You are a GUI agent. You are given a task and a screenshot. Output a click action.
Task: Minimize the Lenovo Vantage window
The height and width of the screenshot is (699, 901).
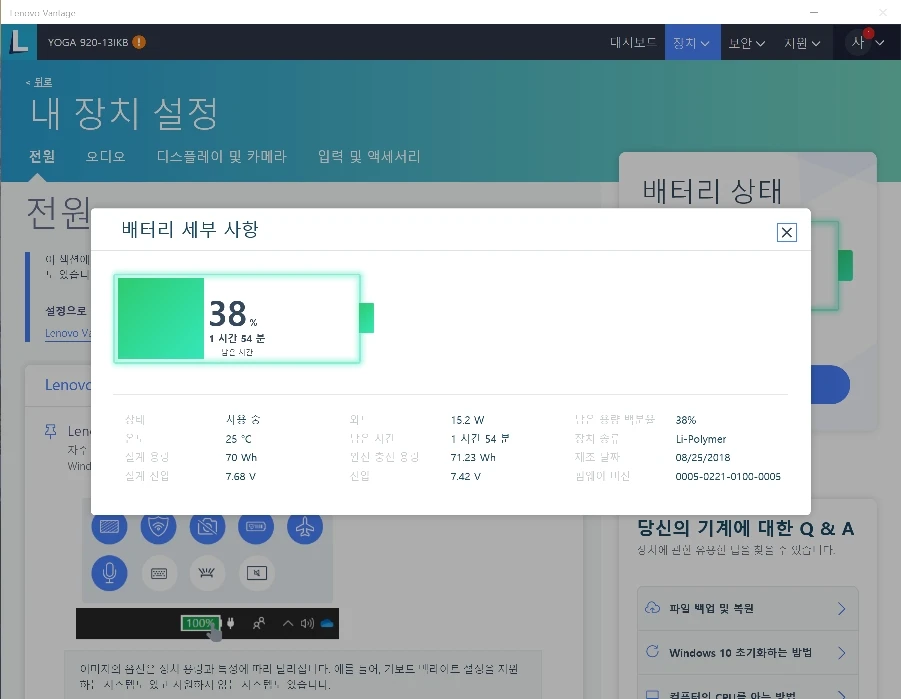[814, 12]
